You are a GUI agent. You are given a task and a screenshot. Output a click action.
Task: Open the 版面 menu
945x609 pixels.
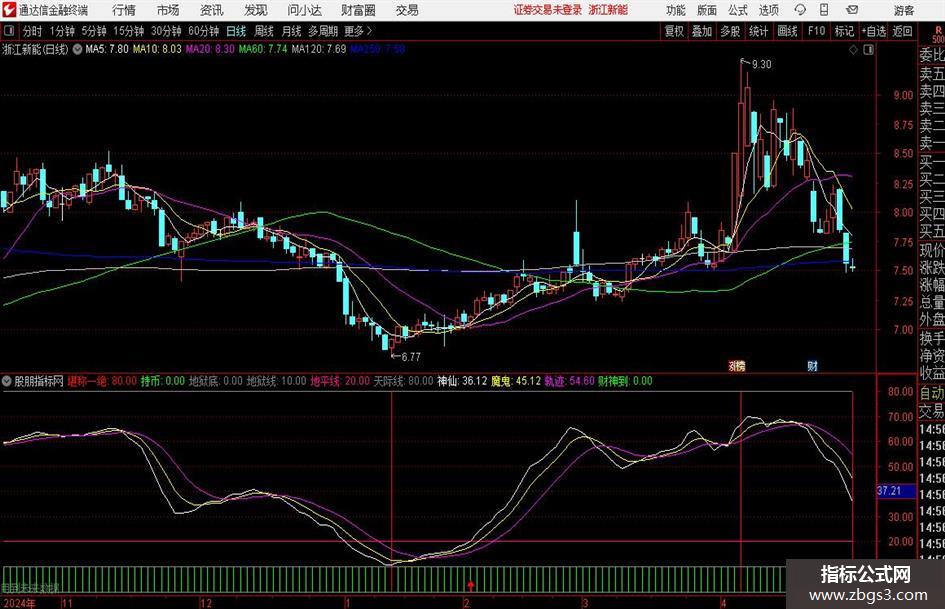707,10
